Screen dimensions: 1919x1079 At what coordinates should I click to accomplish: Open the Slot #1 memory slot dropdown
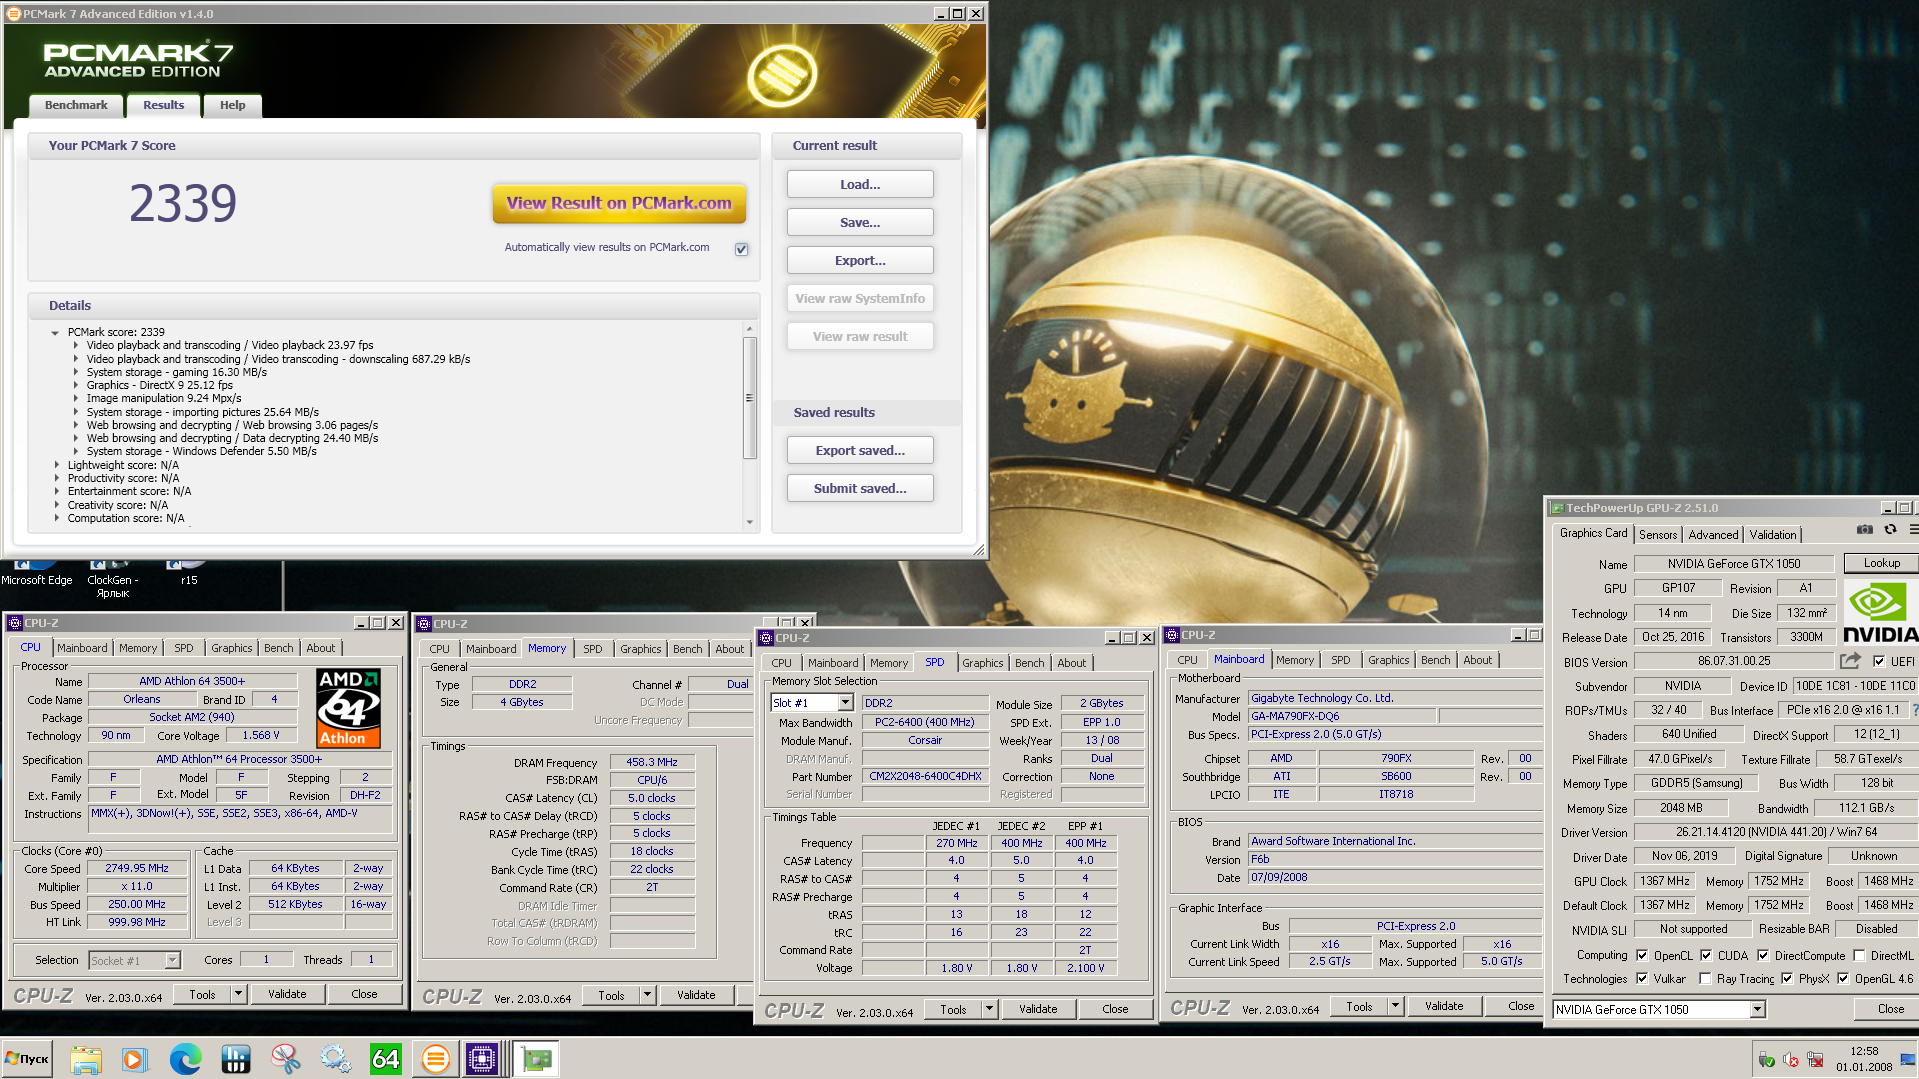845,703
